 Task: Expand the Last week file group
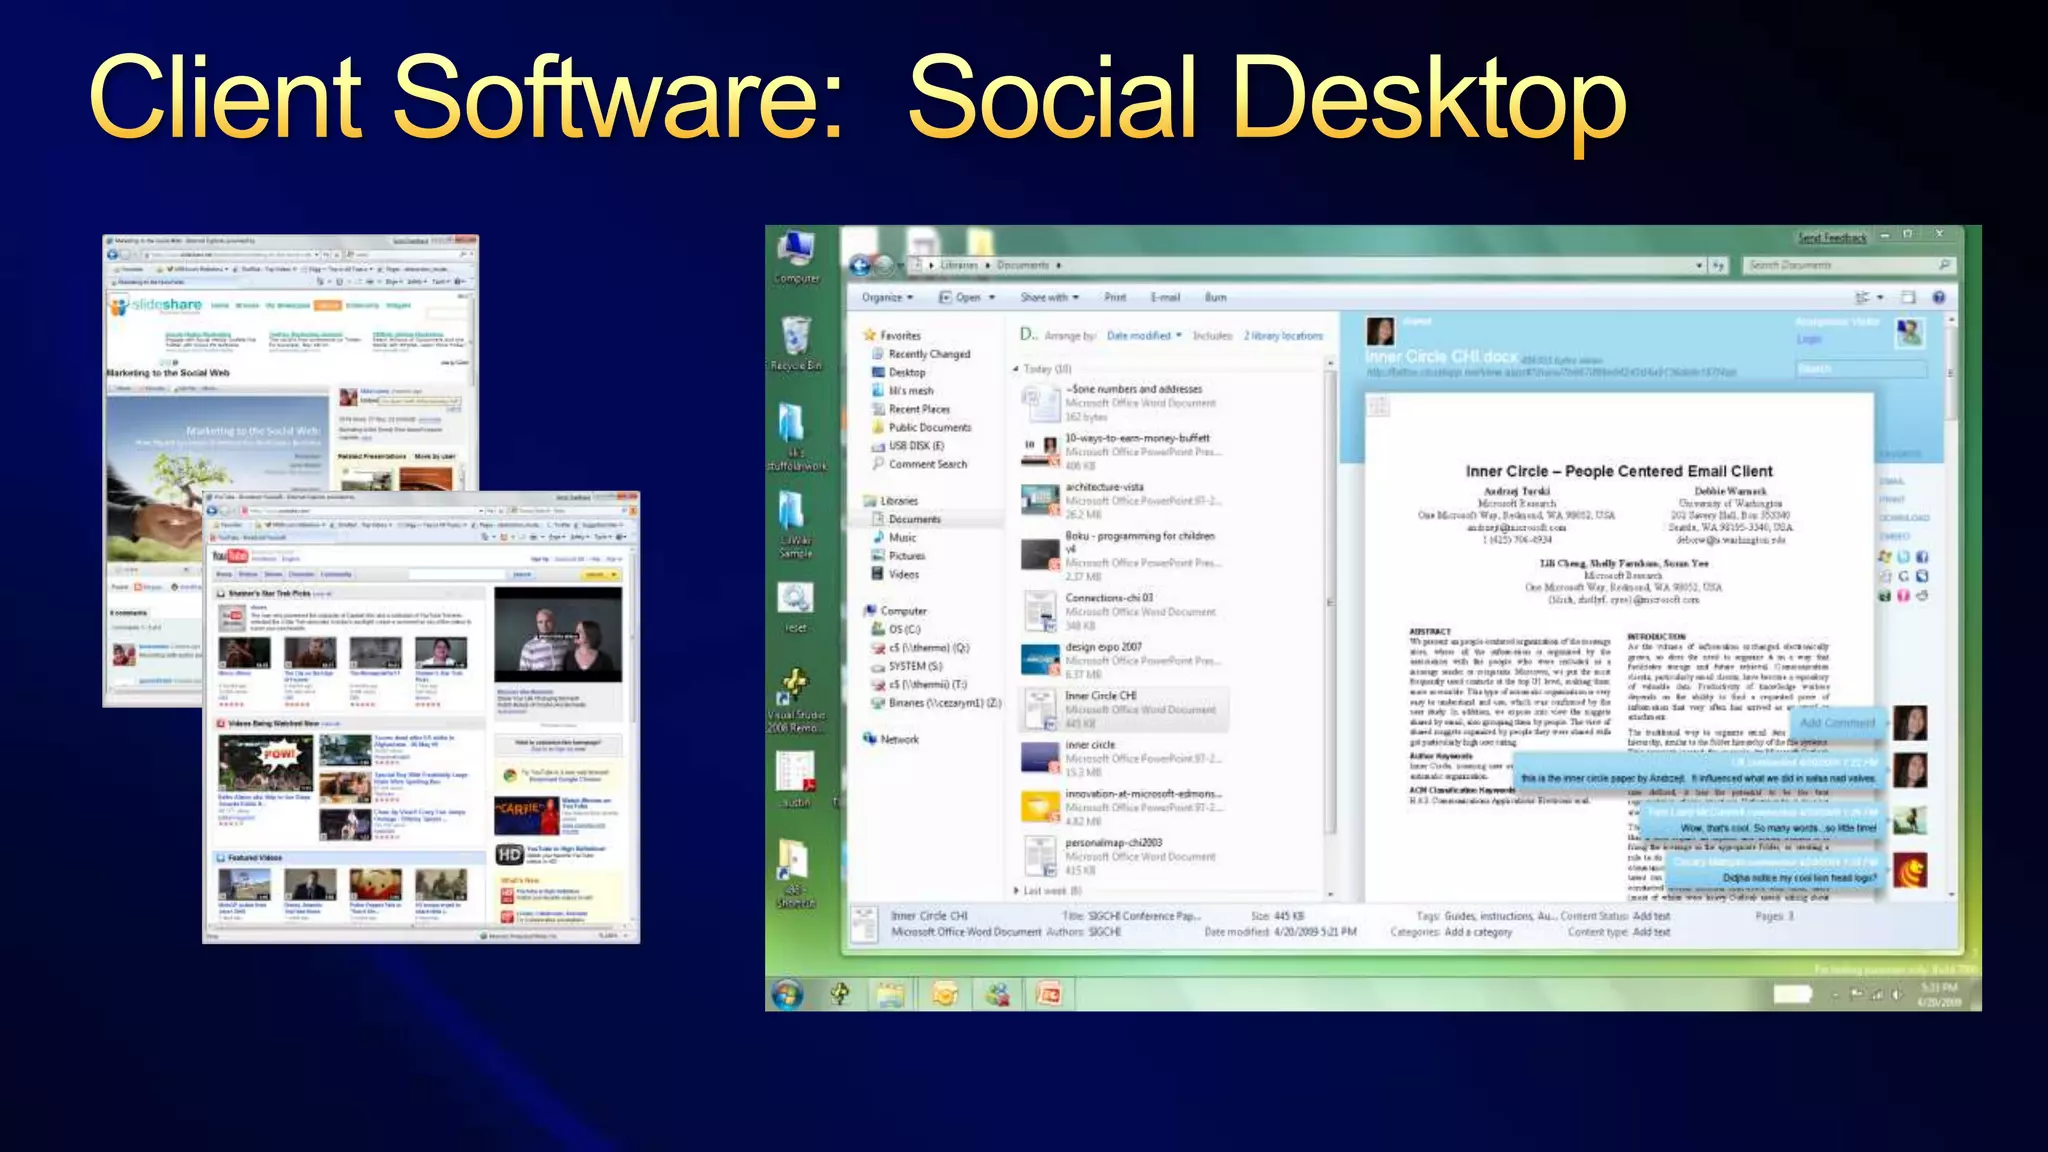(x=1016, y=890)
